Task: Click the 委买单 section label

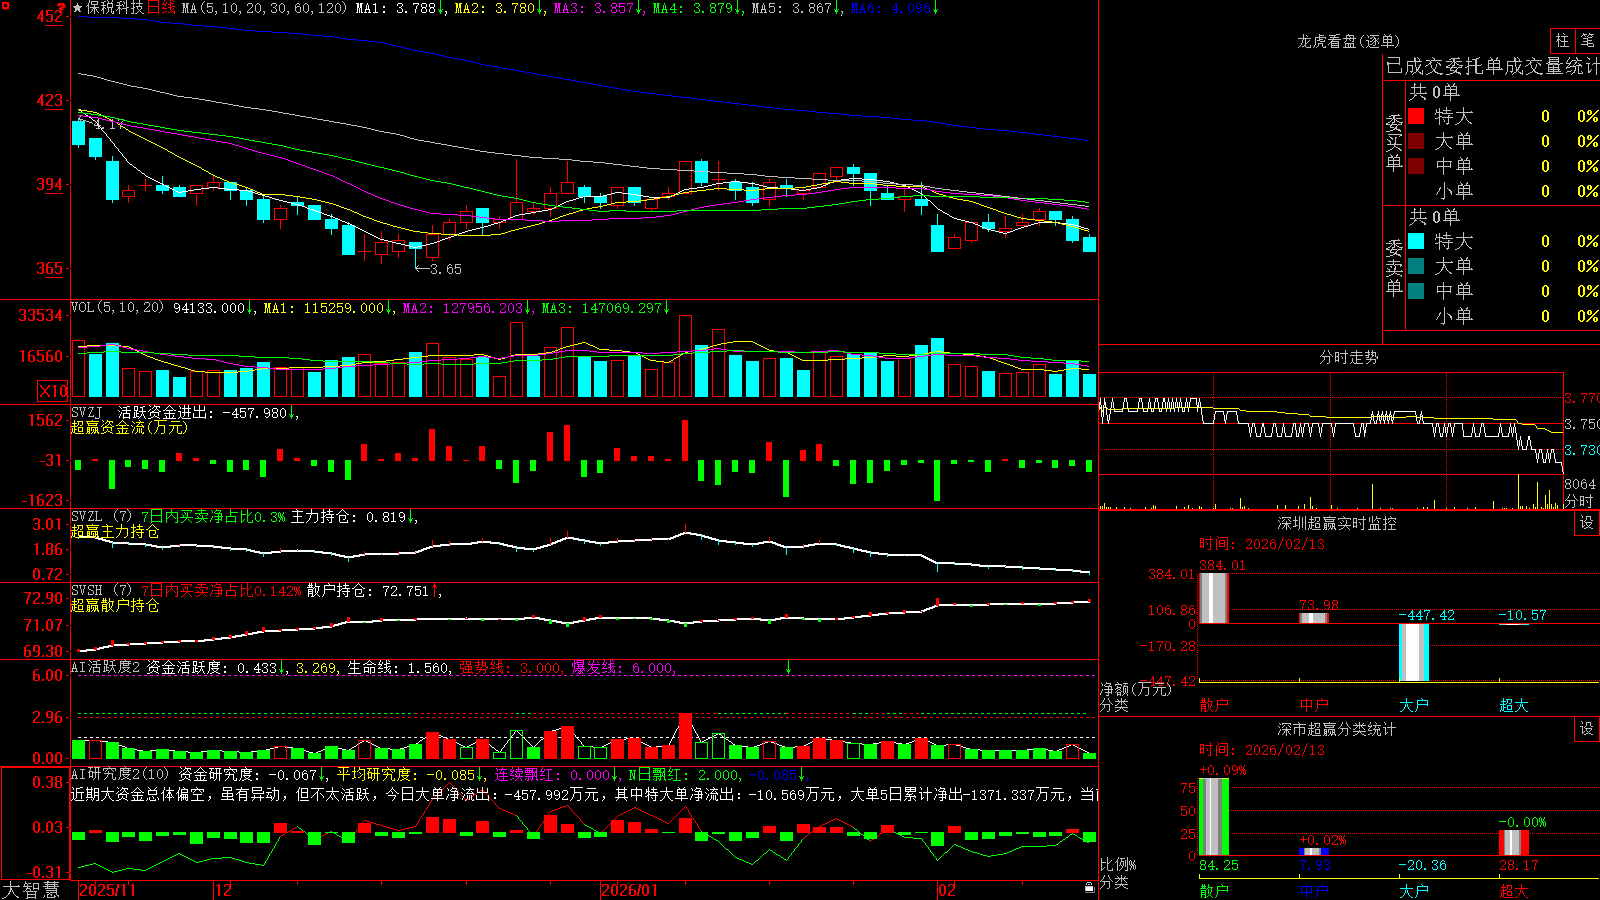Action: click(x=1394, y=142)
